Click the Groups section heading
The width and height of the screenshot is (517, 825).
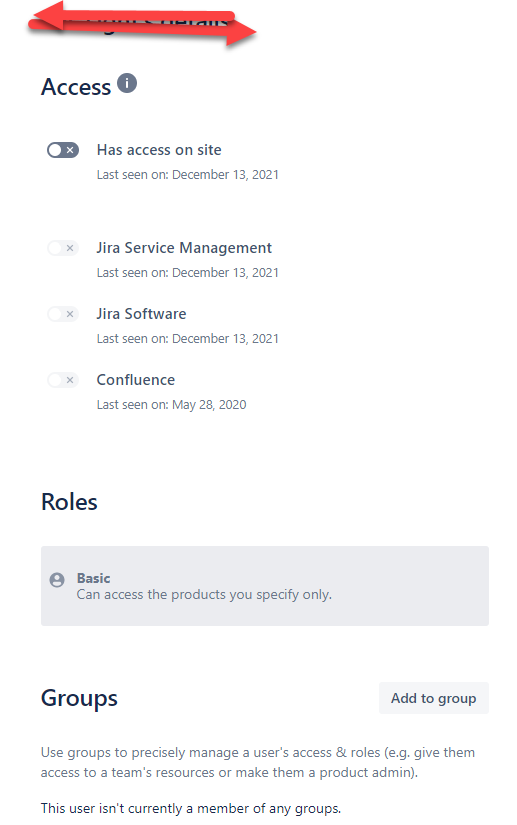pos(79,699)
